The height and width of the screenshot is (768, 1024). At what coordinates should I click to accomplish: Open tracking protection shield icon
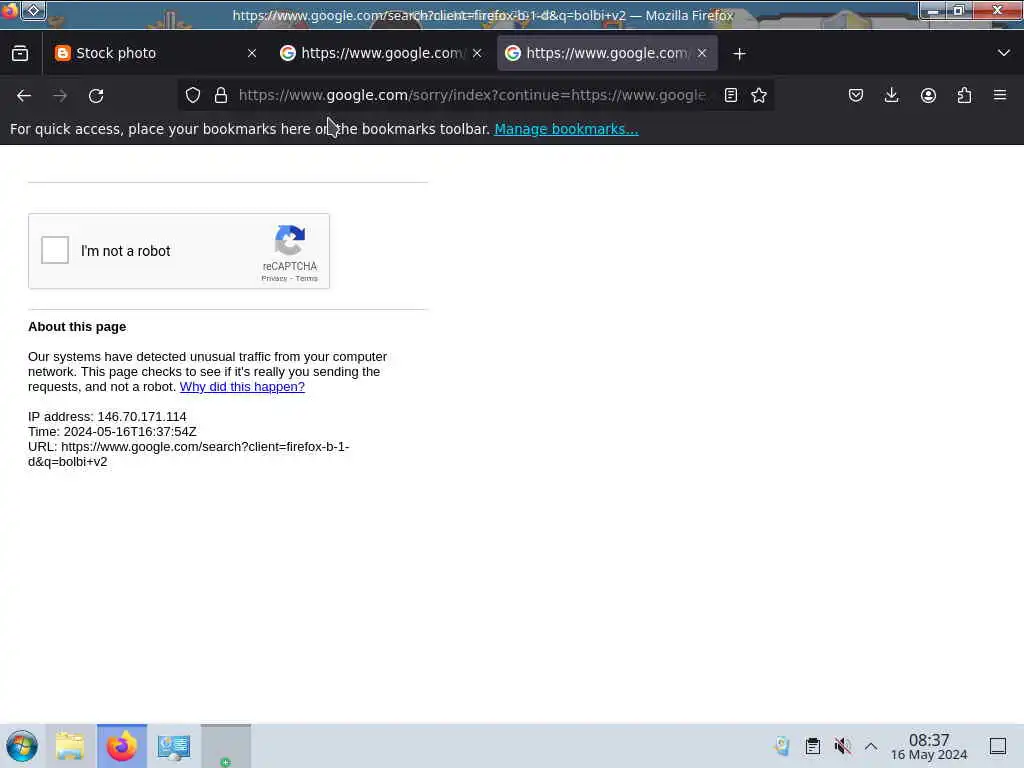tap(193, 95)
